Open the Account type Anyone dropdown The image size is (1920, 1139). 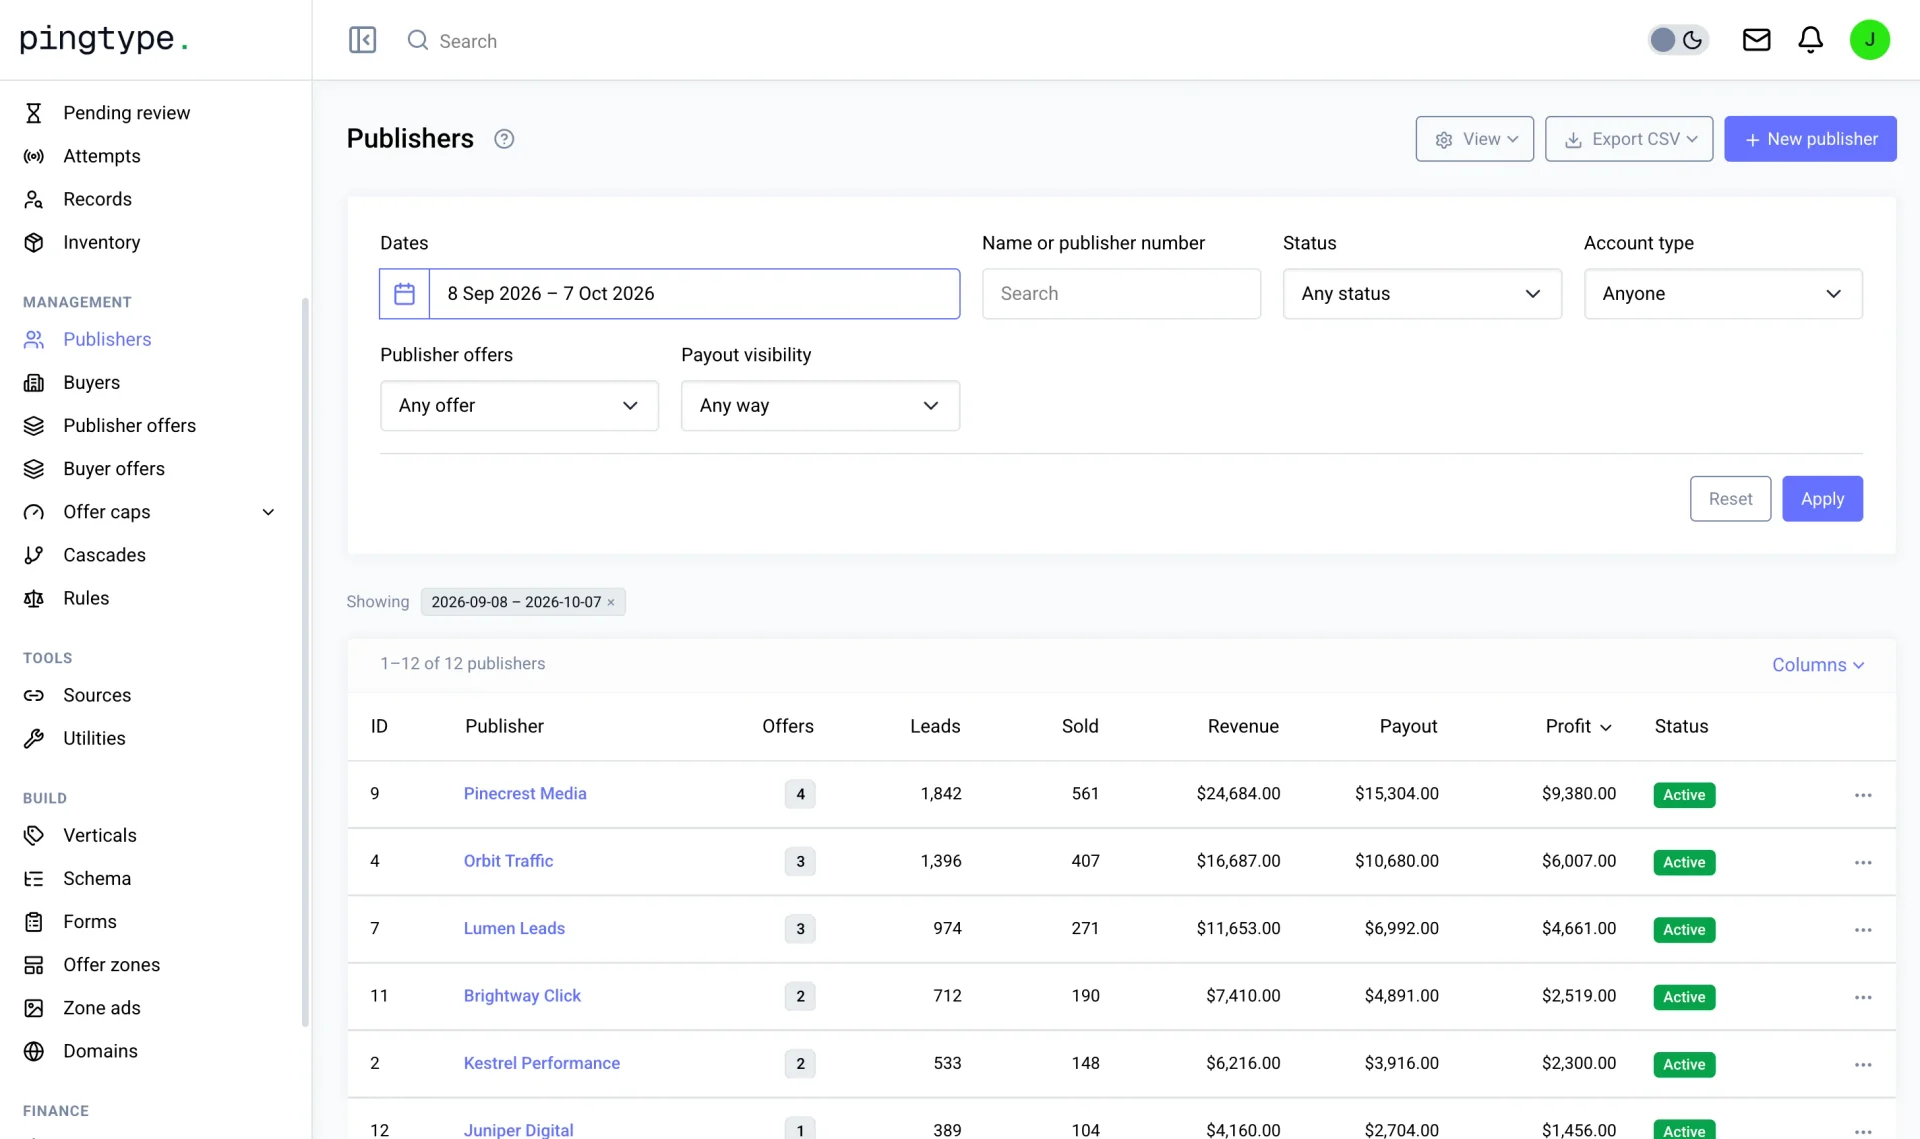pos(1723,294)
